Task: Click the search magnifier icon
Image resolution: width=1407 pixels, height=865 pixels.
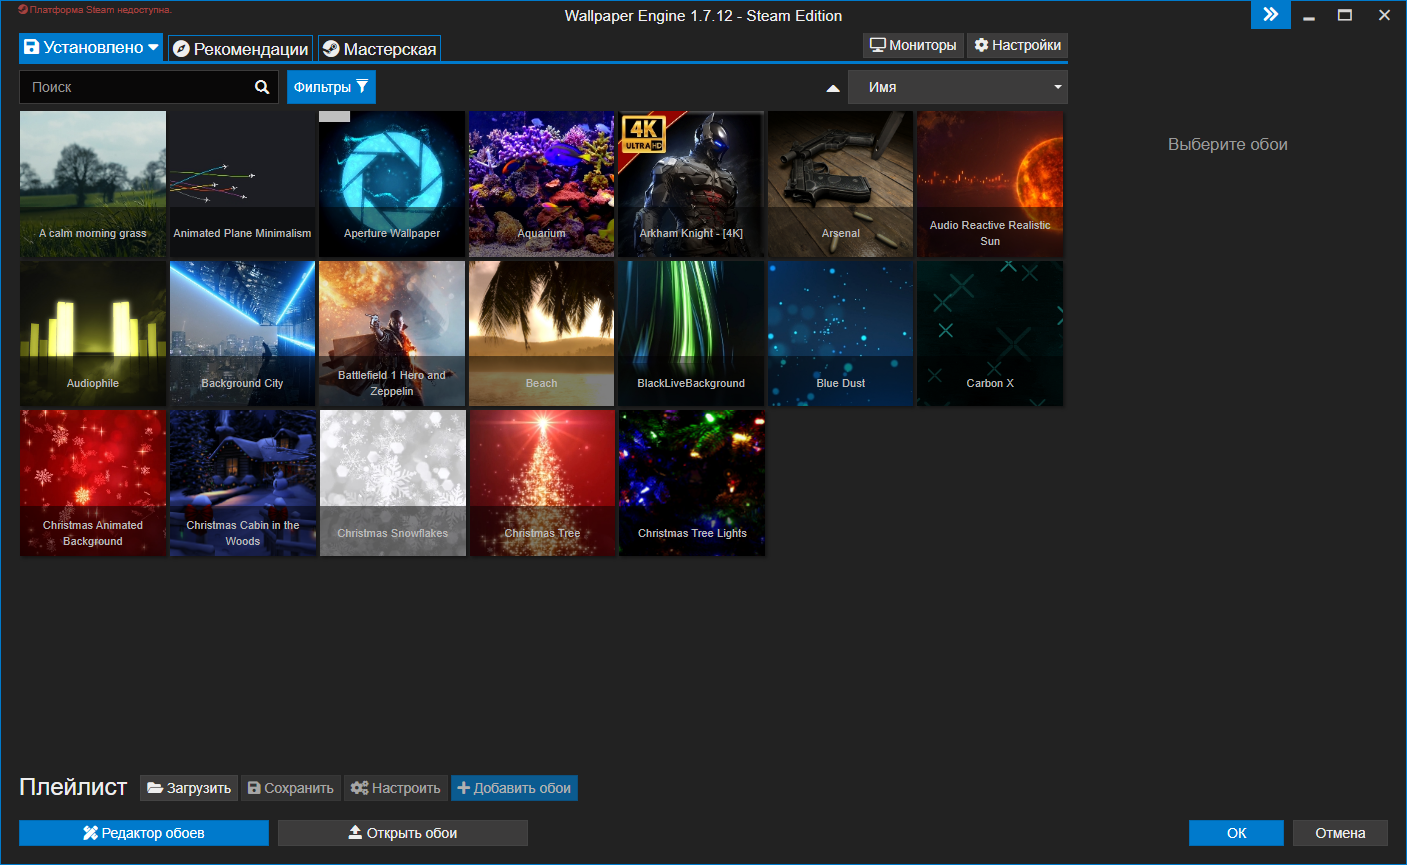Action: point(262,87)
